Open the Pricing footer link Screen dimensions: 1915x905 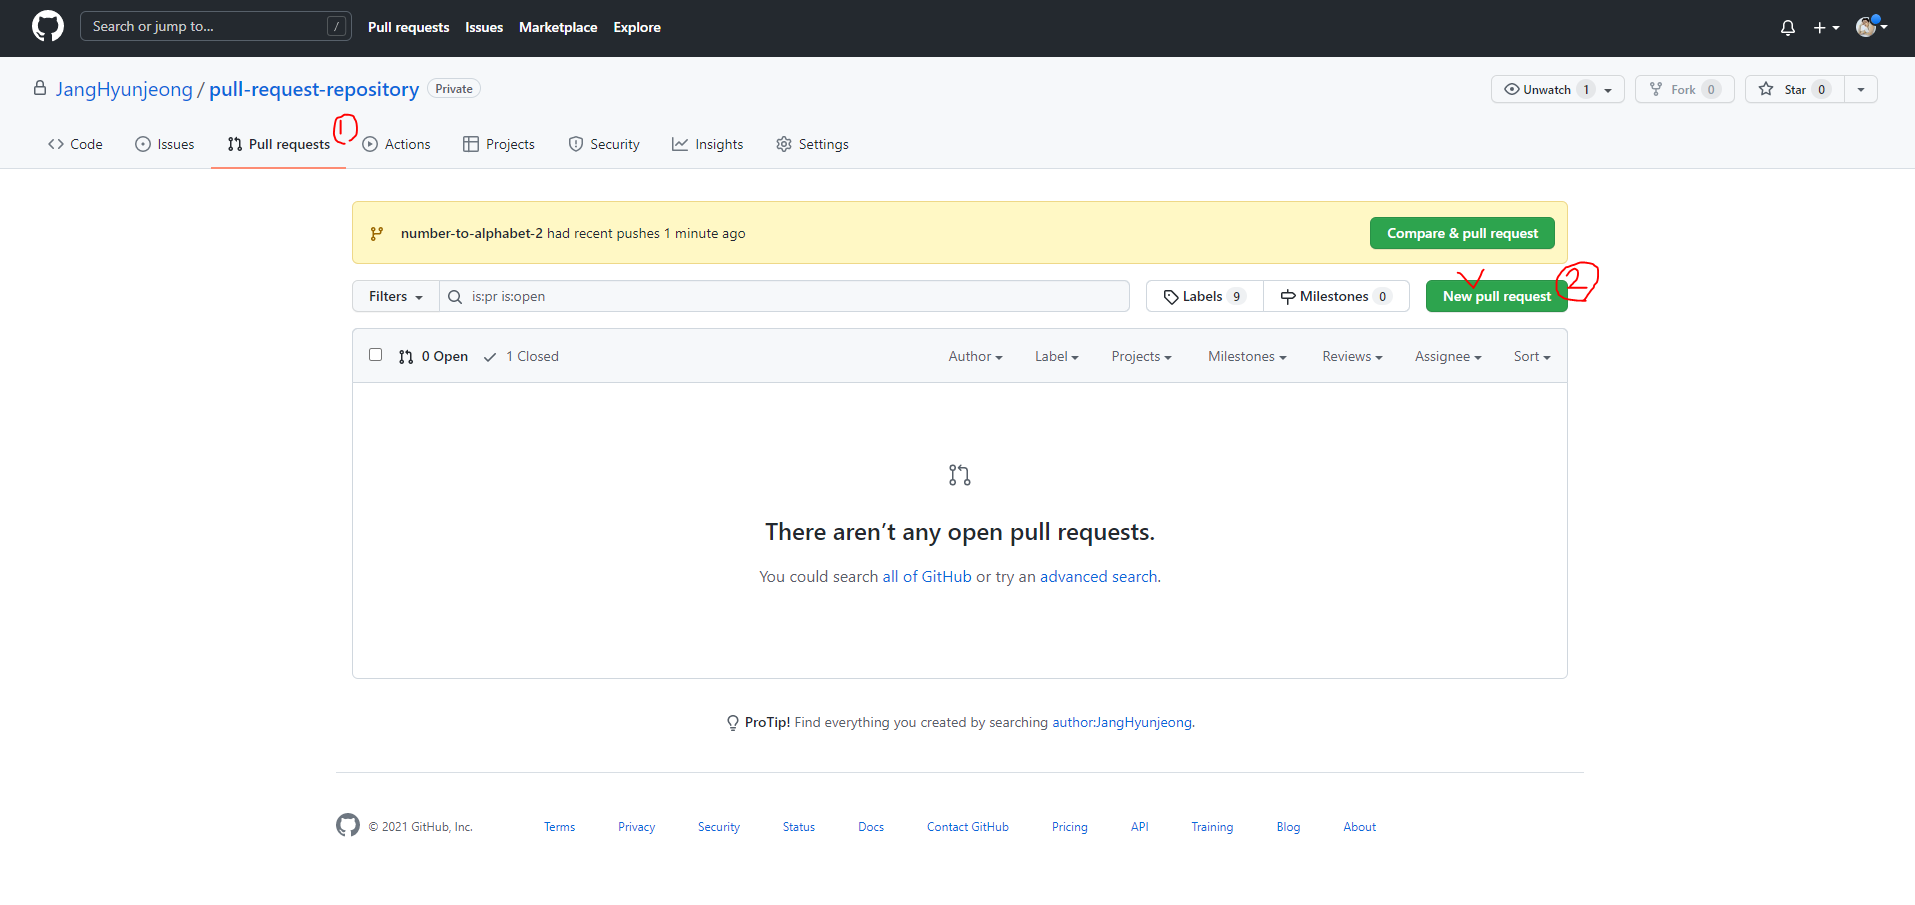point(1069,827)
